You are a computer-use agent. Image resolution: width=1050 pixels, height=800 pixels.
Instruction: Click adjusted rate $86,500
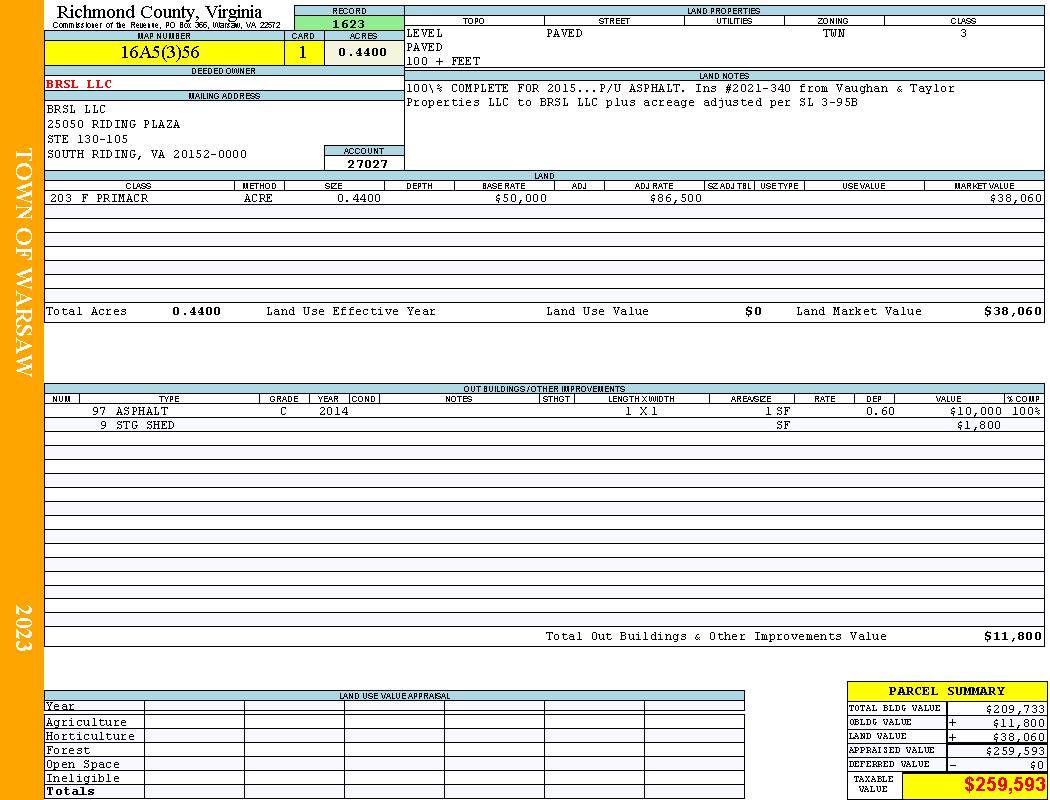(676, 198)
